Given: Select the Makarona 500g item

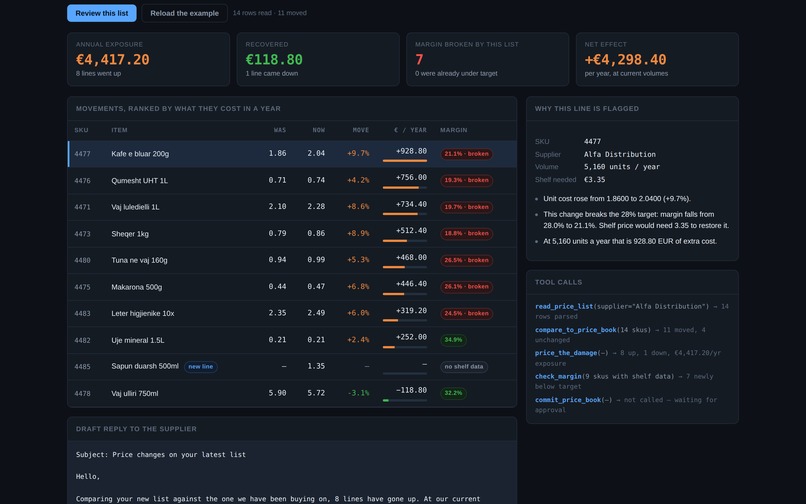Looking at the screenshot, I should point(137,287).
